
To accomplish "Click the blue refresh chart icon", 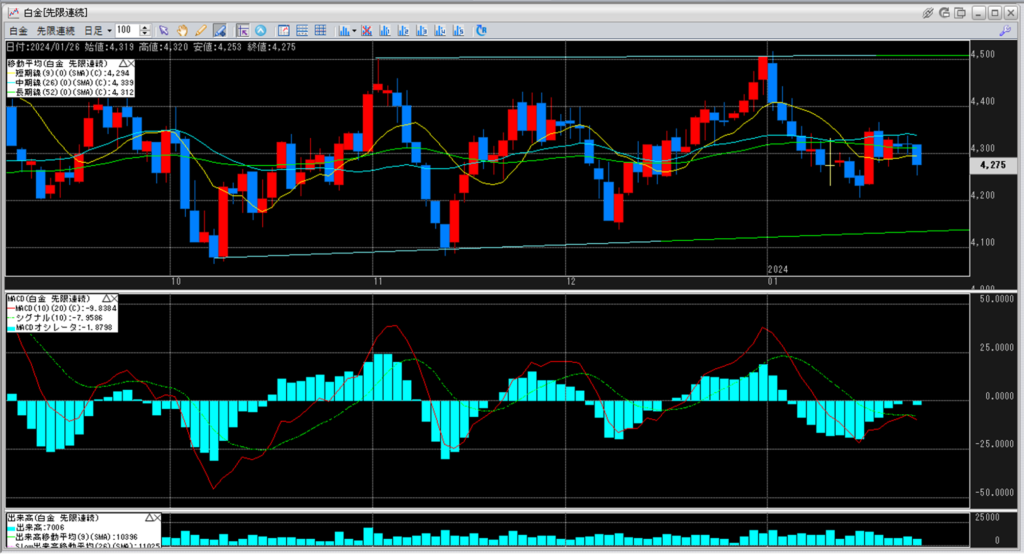I will tap(481, 31).
